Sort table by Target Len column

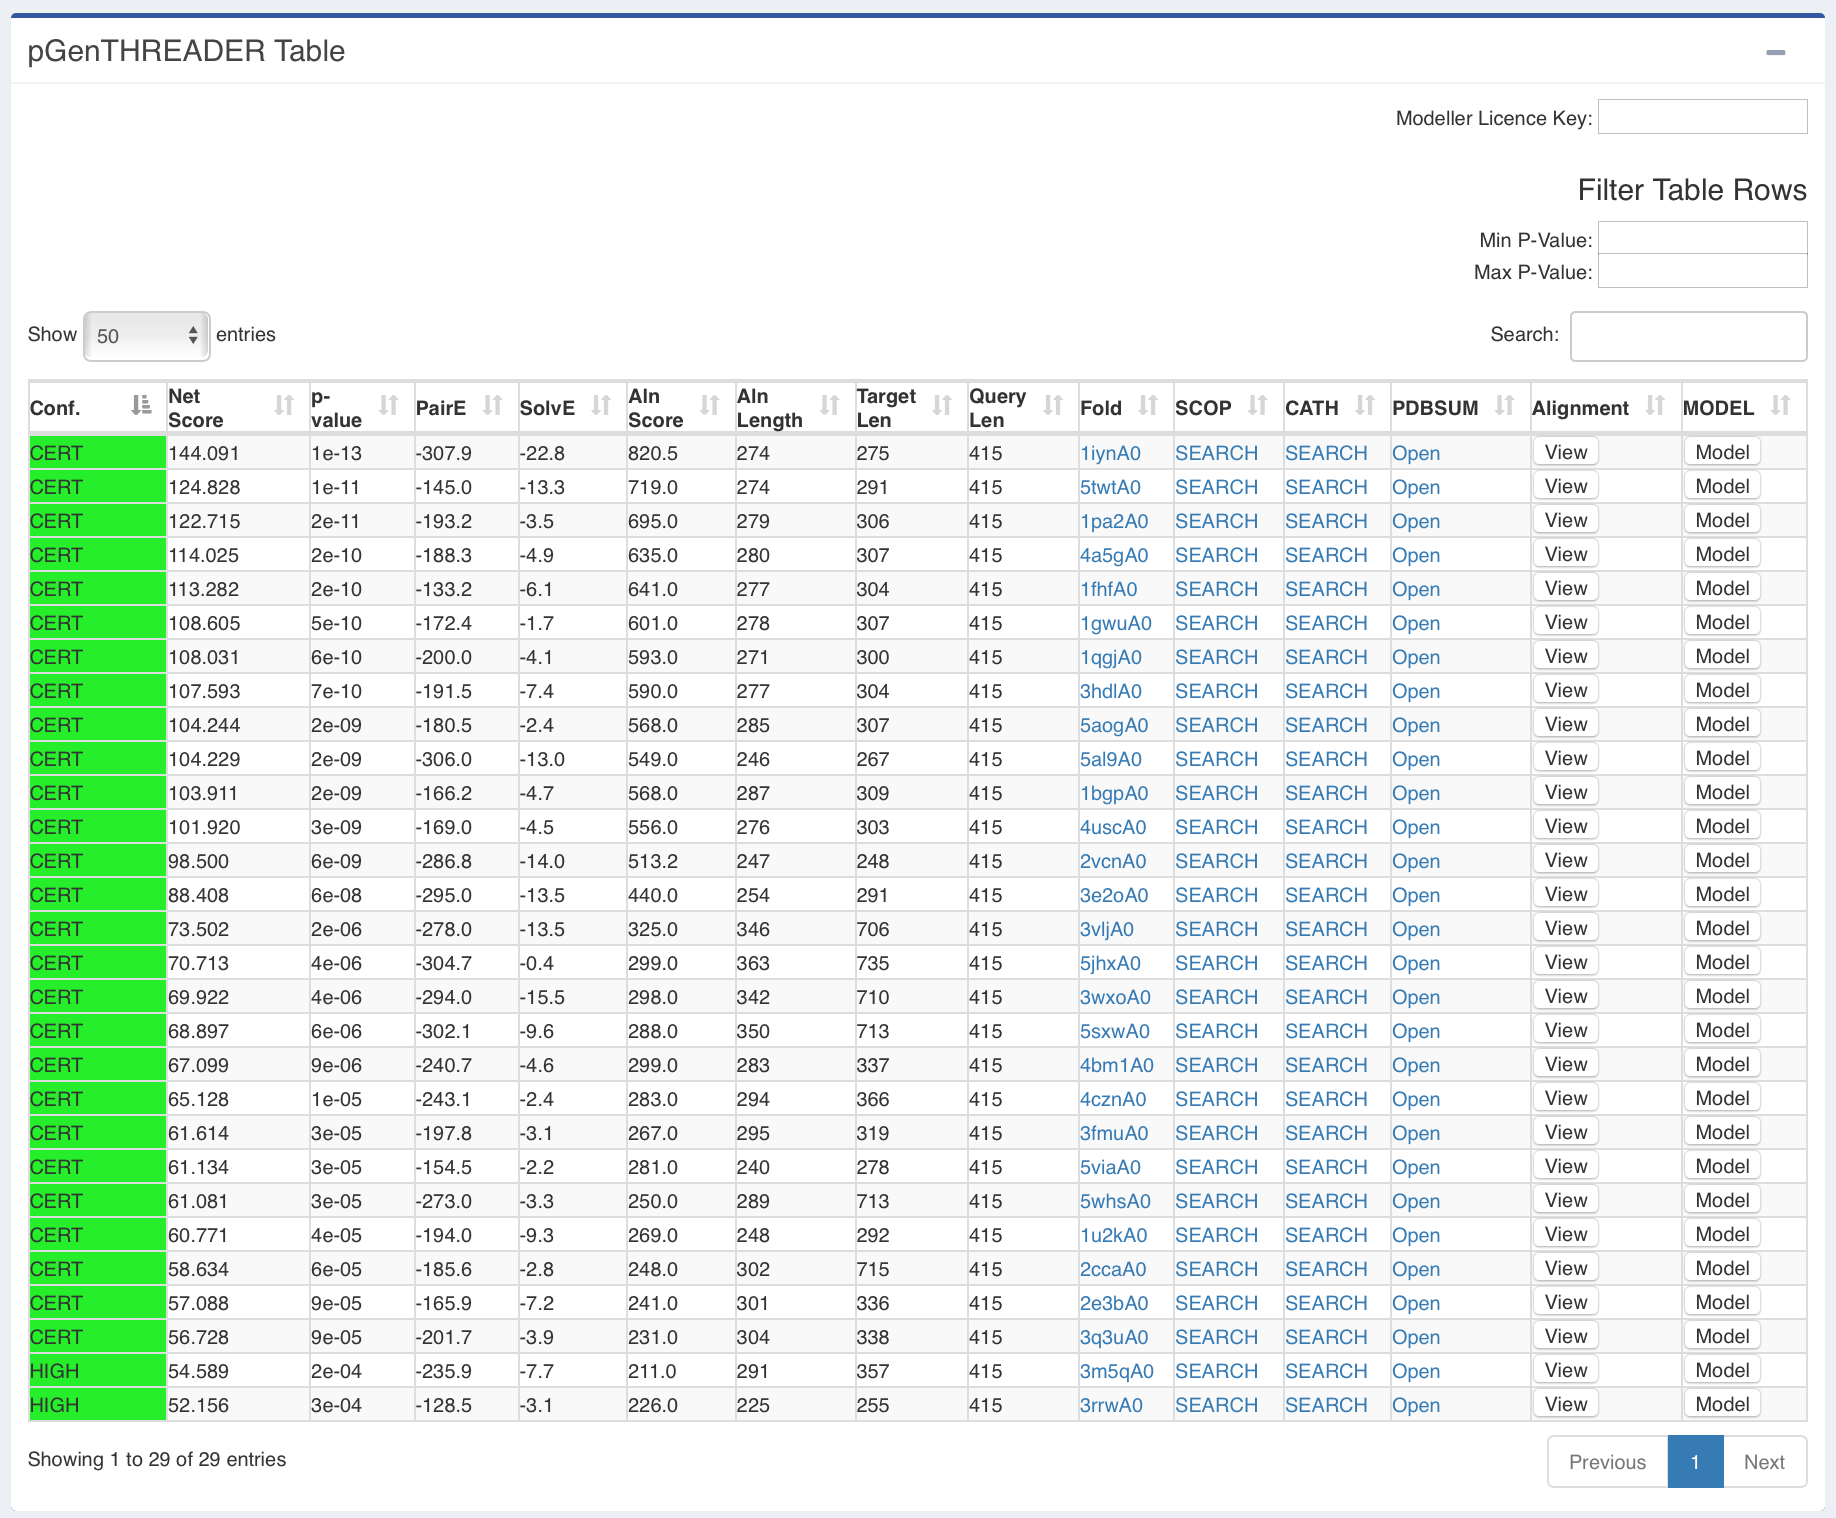coord(911,407)
